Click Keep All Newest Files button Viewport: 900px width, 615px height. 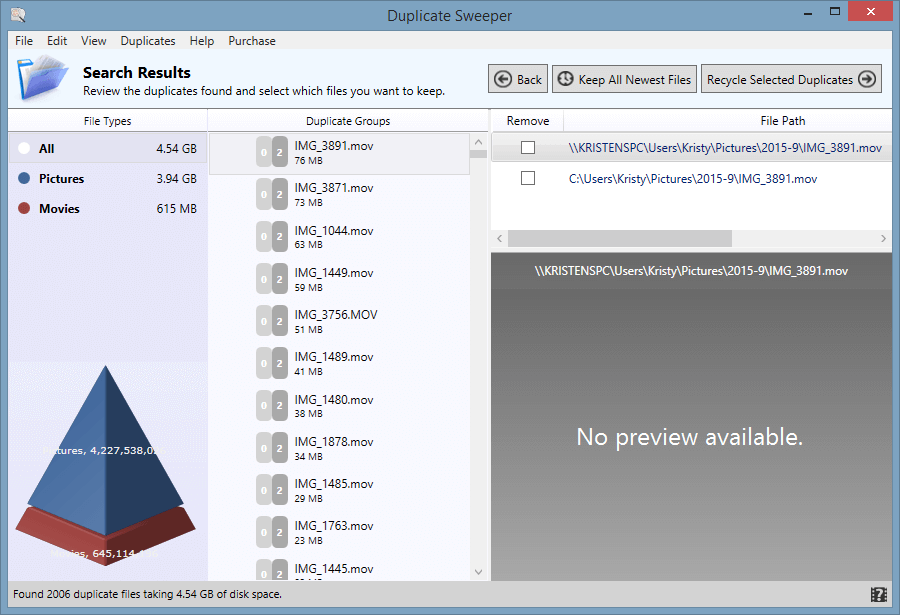point(624,79)
